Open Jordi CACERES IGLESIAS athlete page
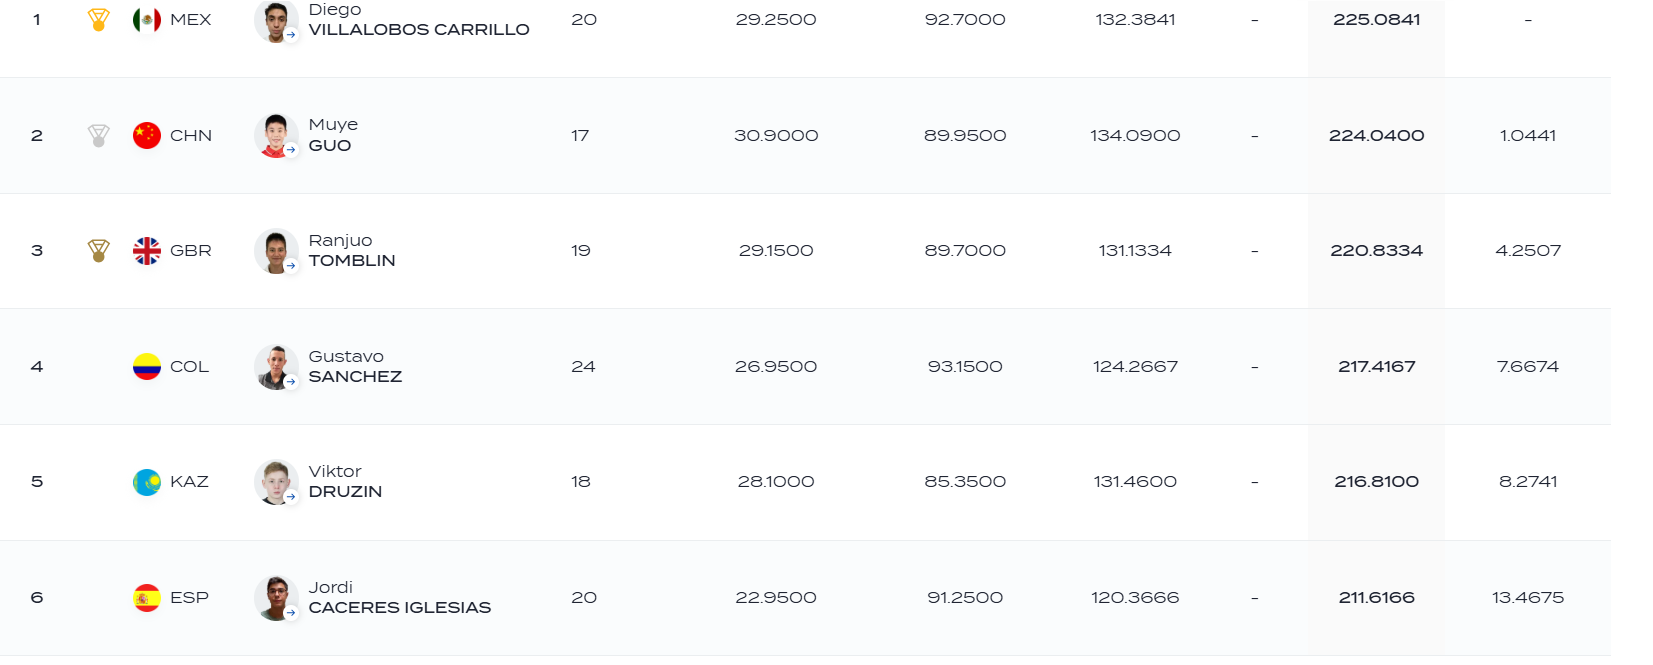The image size is (1653, 665). (399, 597)
